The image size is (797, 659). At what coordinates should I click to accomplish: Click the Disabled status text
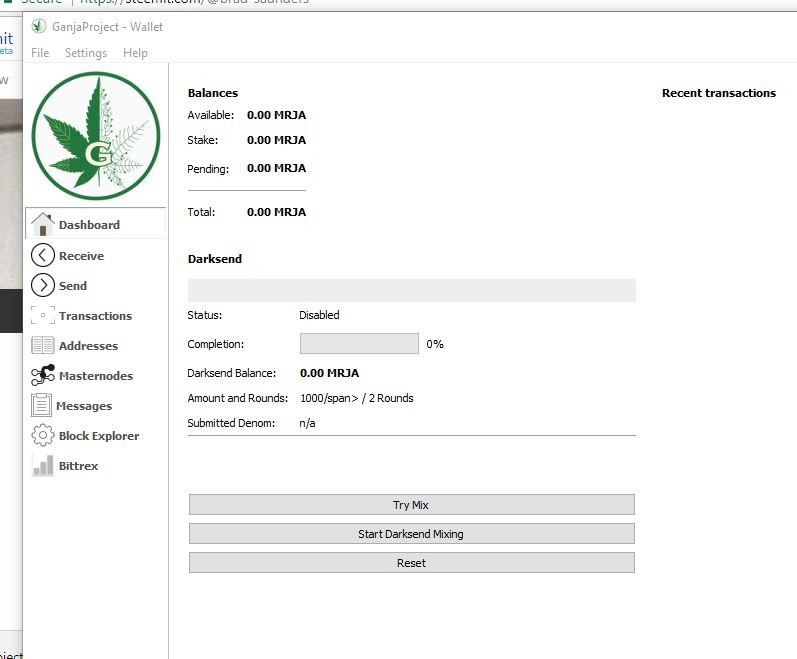point(319,315)
